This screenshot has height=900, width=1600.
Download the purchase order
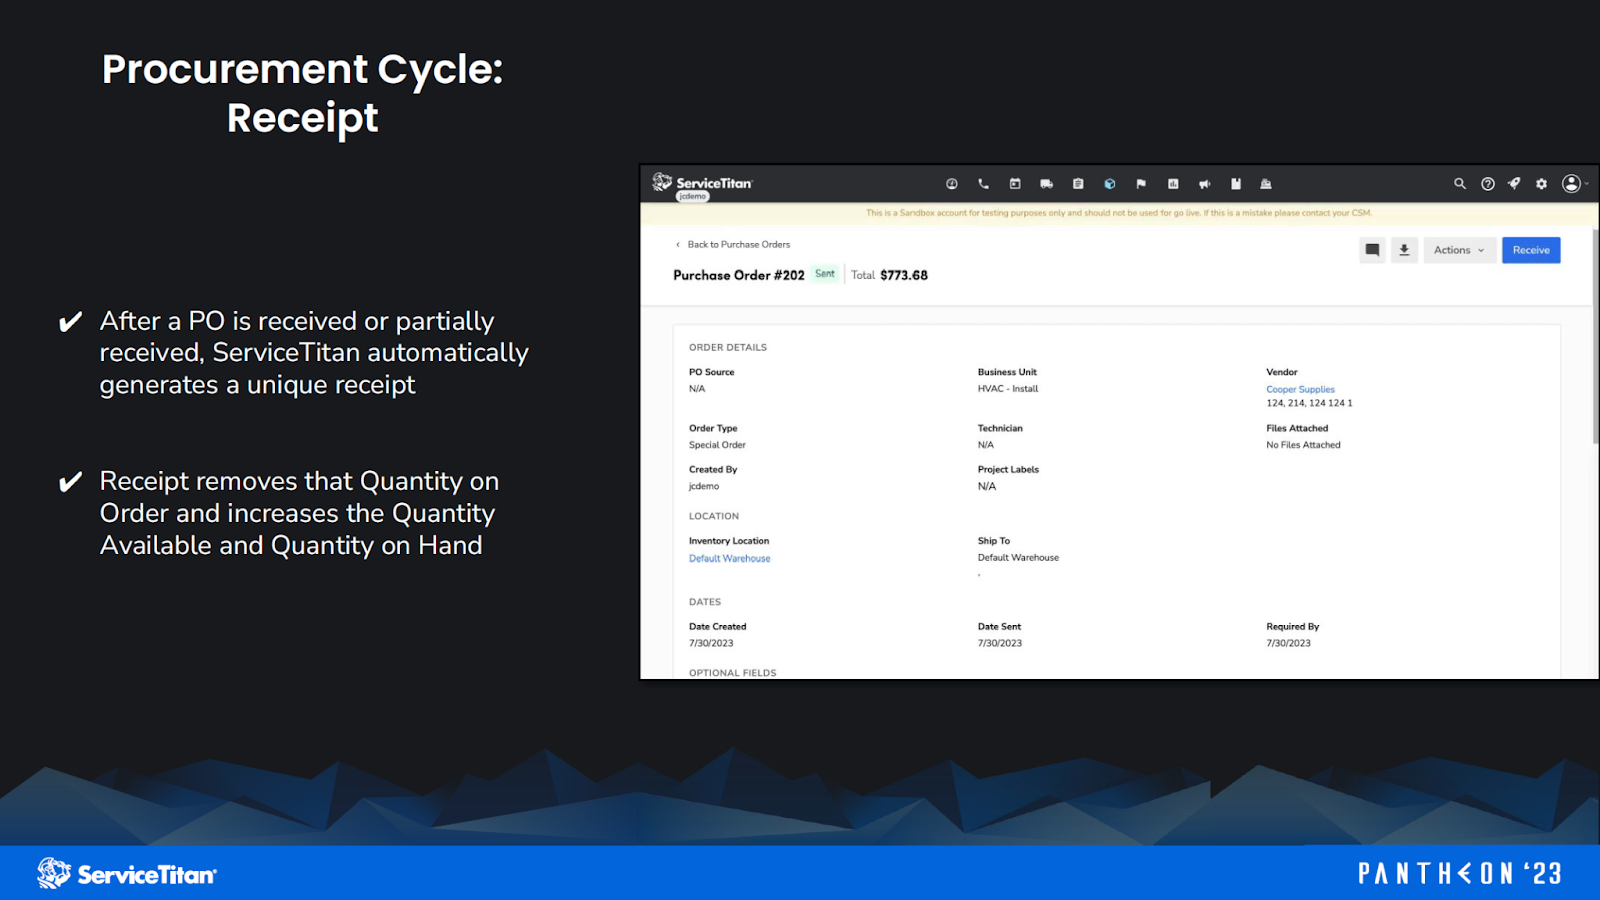click(1404, 250)
